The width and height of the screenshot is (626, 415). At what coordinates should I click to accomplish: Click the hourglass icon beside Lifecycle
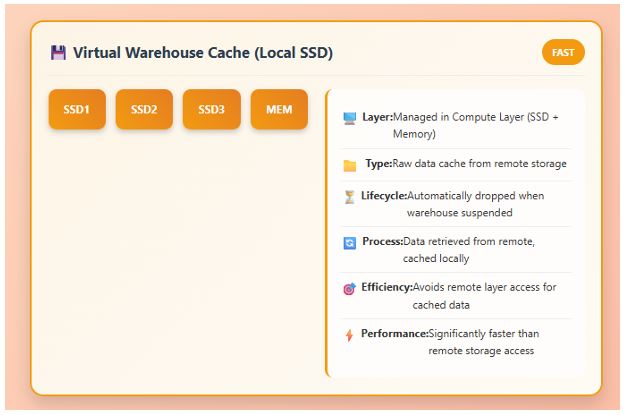tap(349, 197)
